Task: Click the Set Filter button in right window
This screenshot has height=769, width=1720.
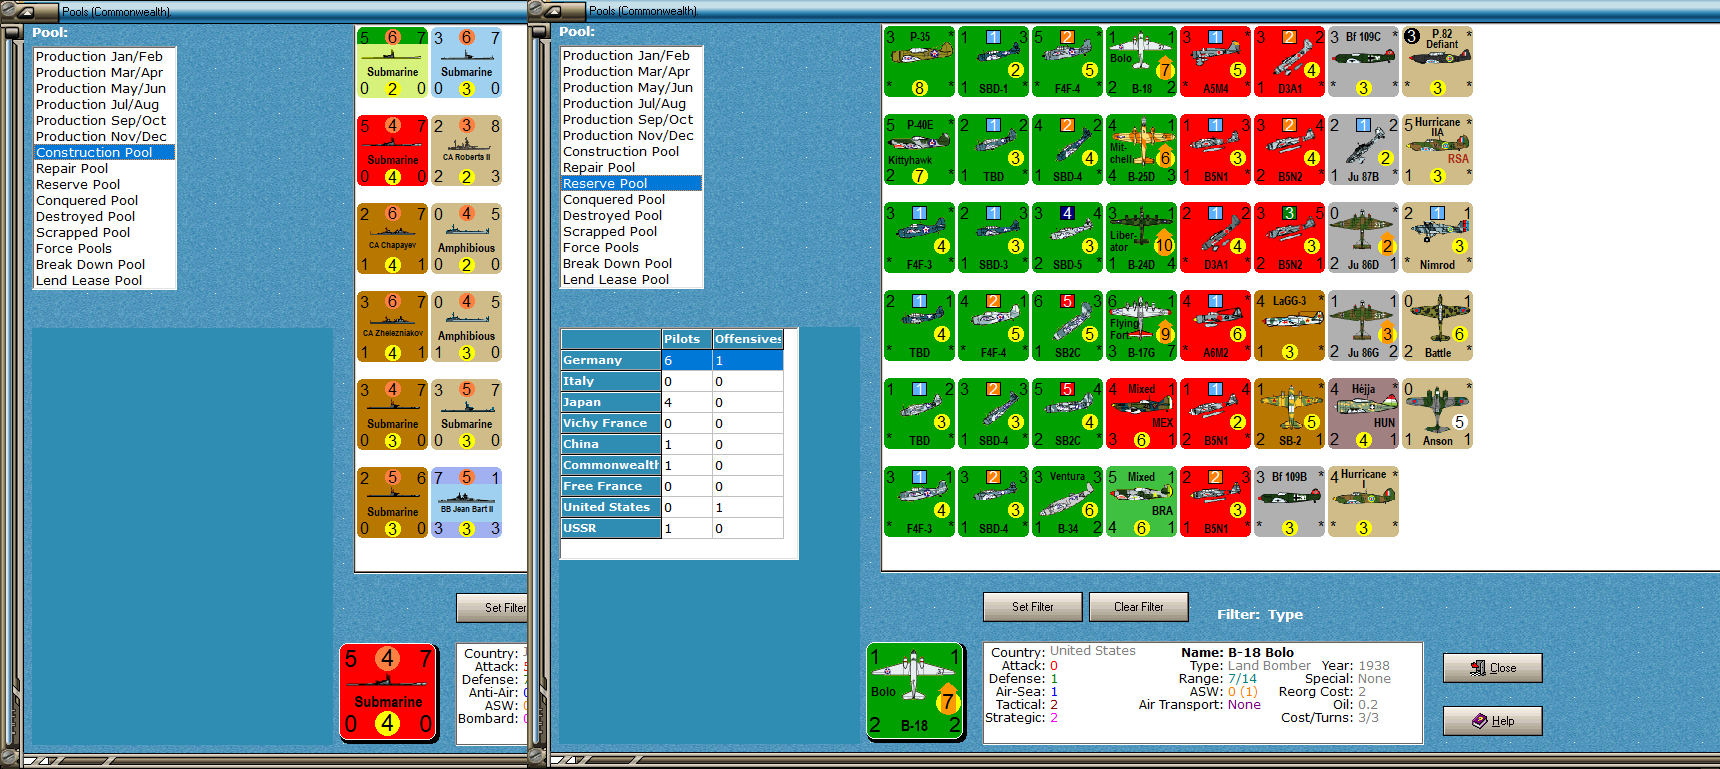Action: pos(1032,607)
